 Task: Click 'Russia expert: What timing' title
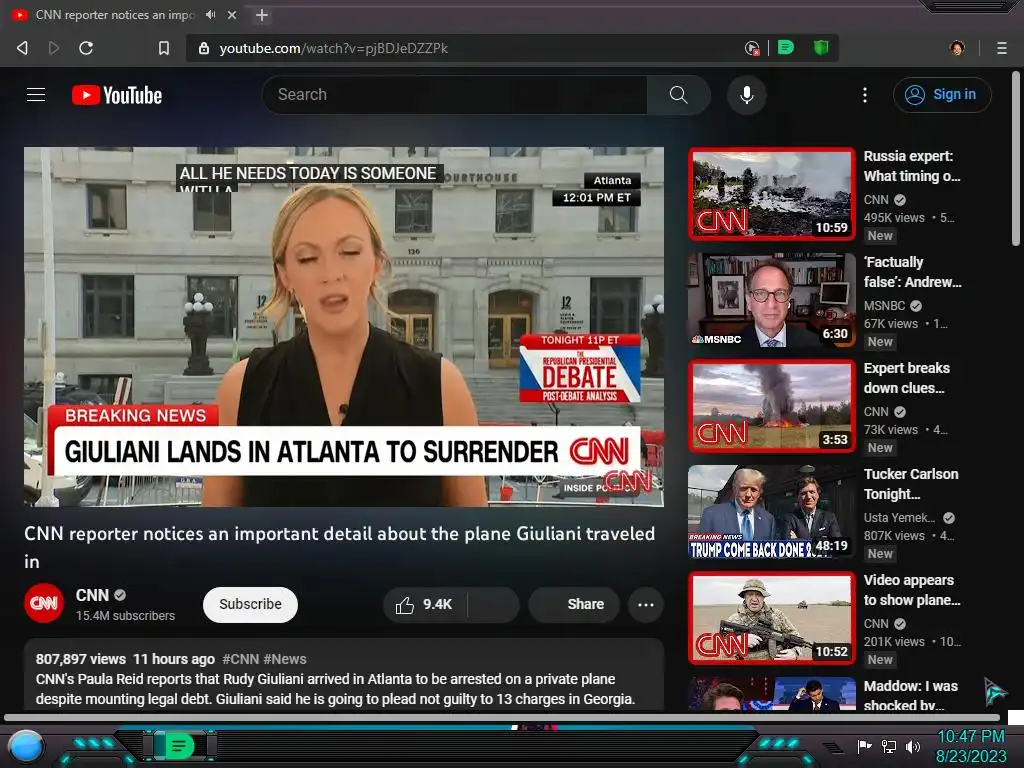[912, 166]
